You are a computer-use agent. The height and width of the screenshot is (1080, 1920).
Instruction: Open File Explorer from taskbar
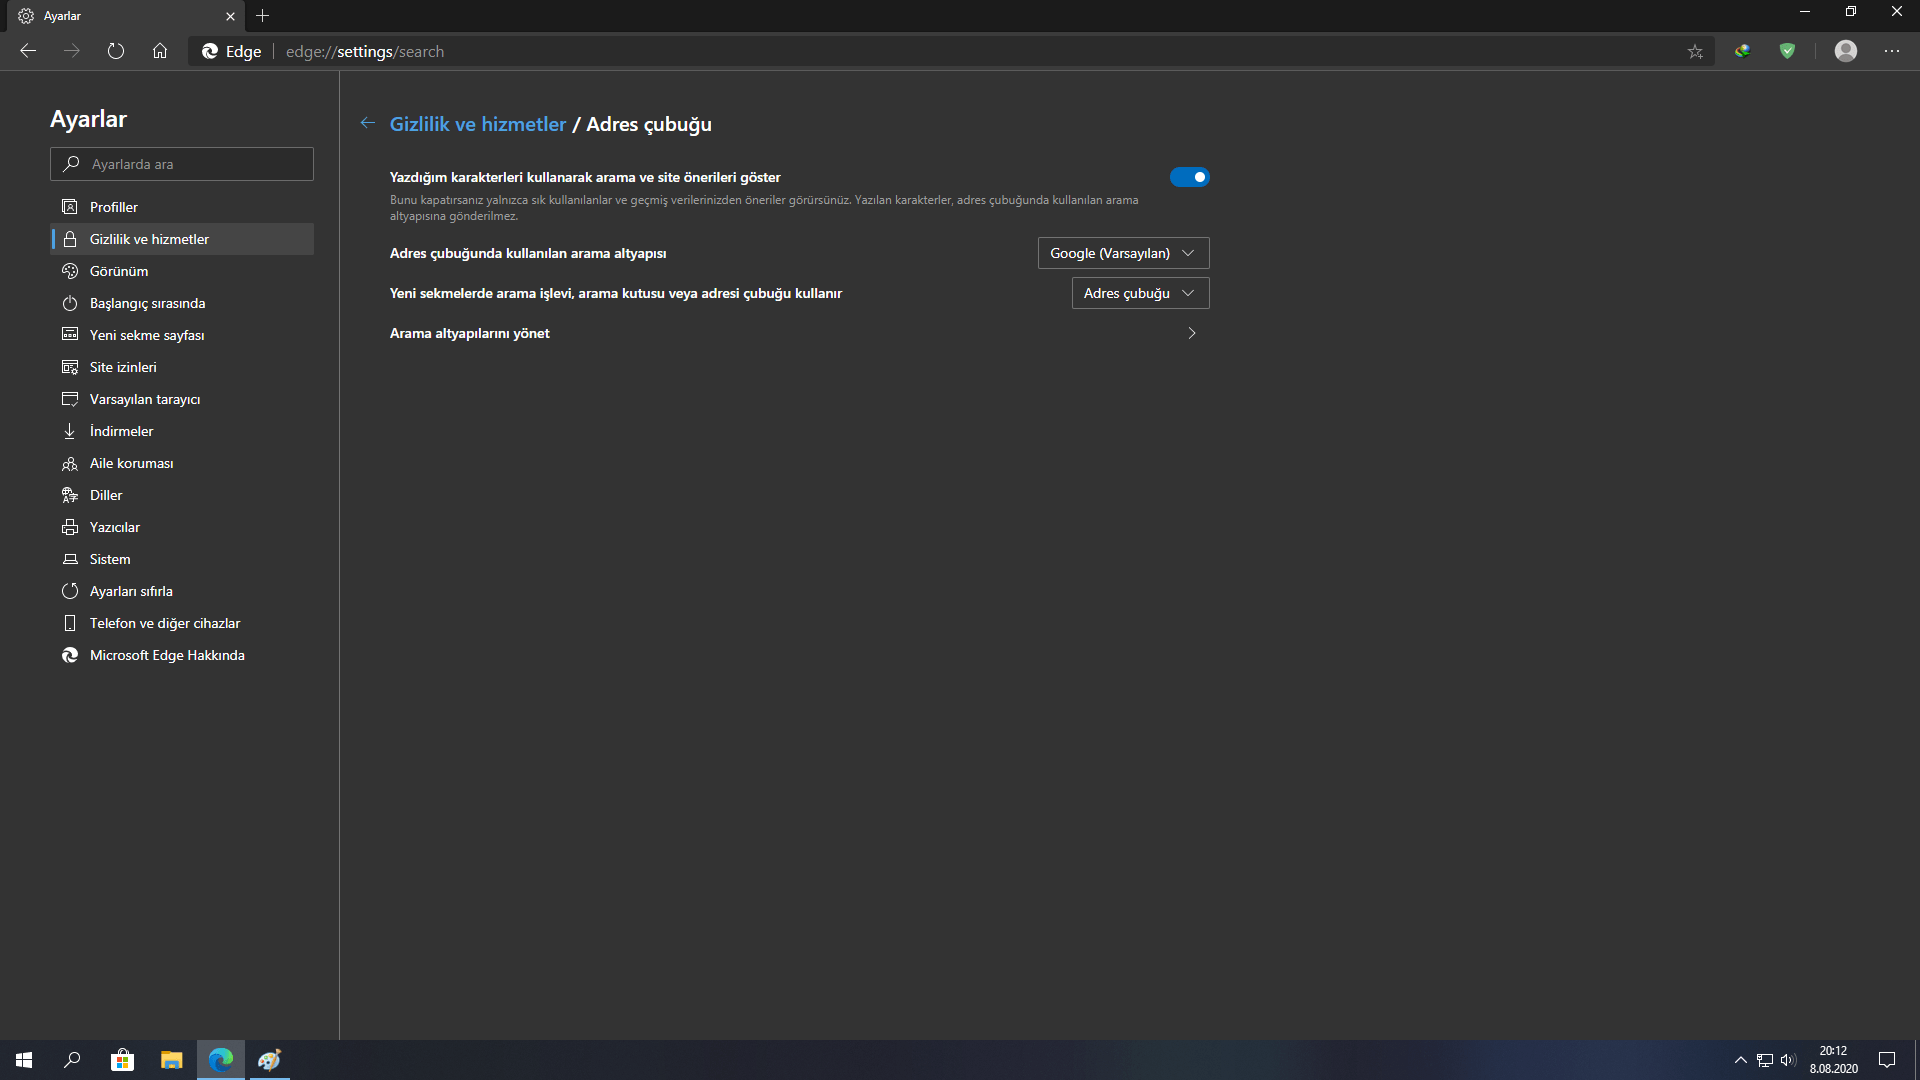click(172, 1060)
